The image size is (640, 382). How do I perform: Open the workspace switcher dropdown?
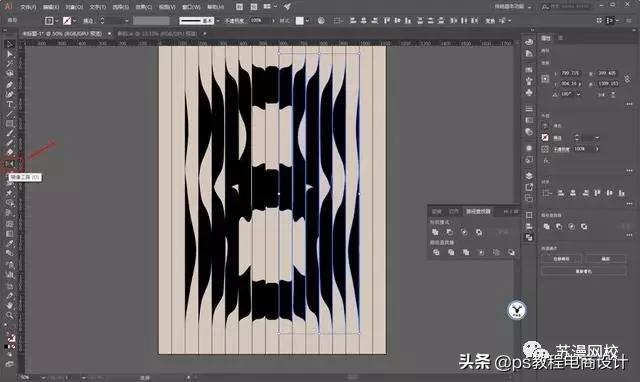[x=513, y=7]
